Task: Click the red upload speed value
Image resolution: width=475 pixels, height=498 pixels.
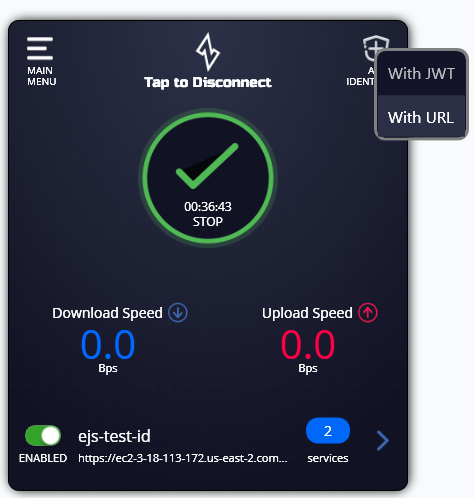Action: tap(308, 344)
